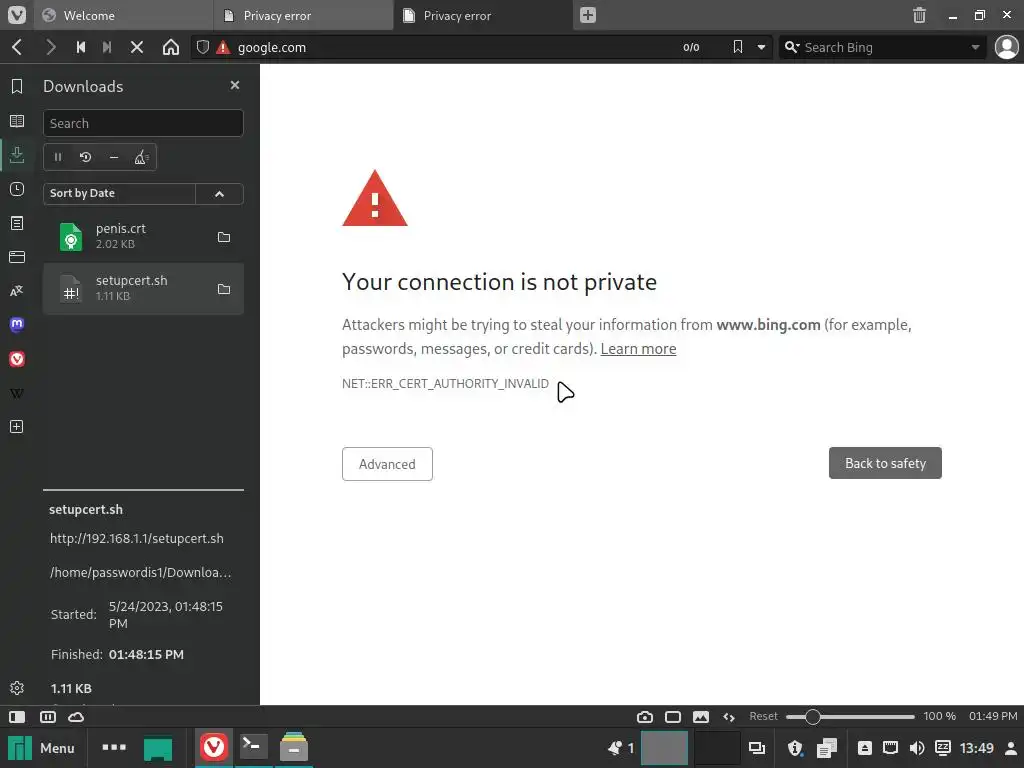1024x768 pixels.
Task: Open the Vivaldi main menu logo
Action: pyautogui.click(x=16, y=15)
